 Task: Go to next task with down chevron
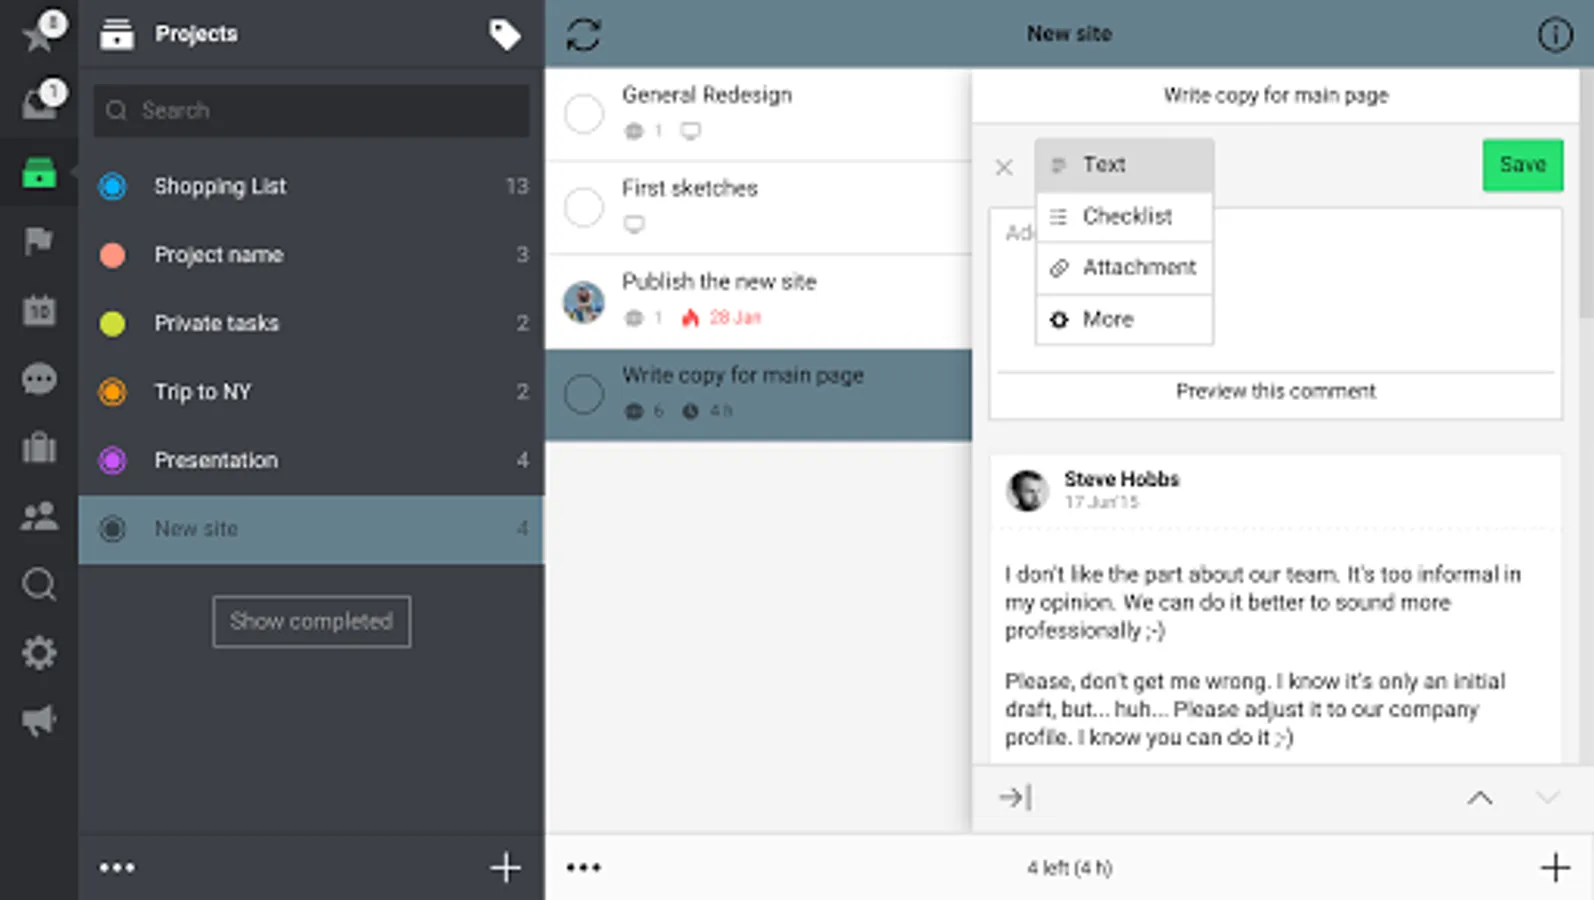[x=1547, y=797]
